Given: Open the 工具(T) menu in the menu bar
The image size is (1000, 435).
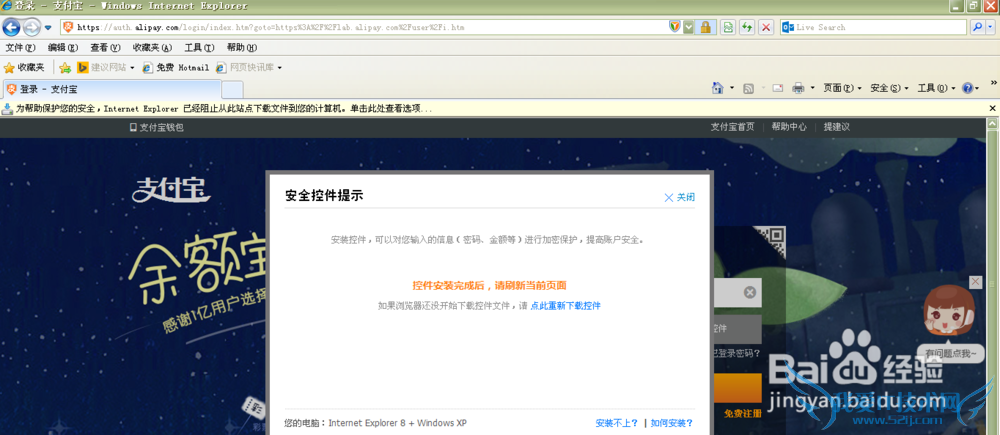Looking at the screenshot, I should coord(200,48).
